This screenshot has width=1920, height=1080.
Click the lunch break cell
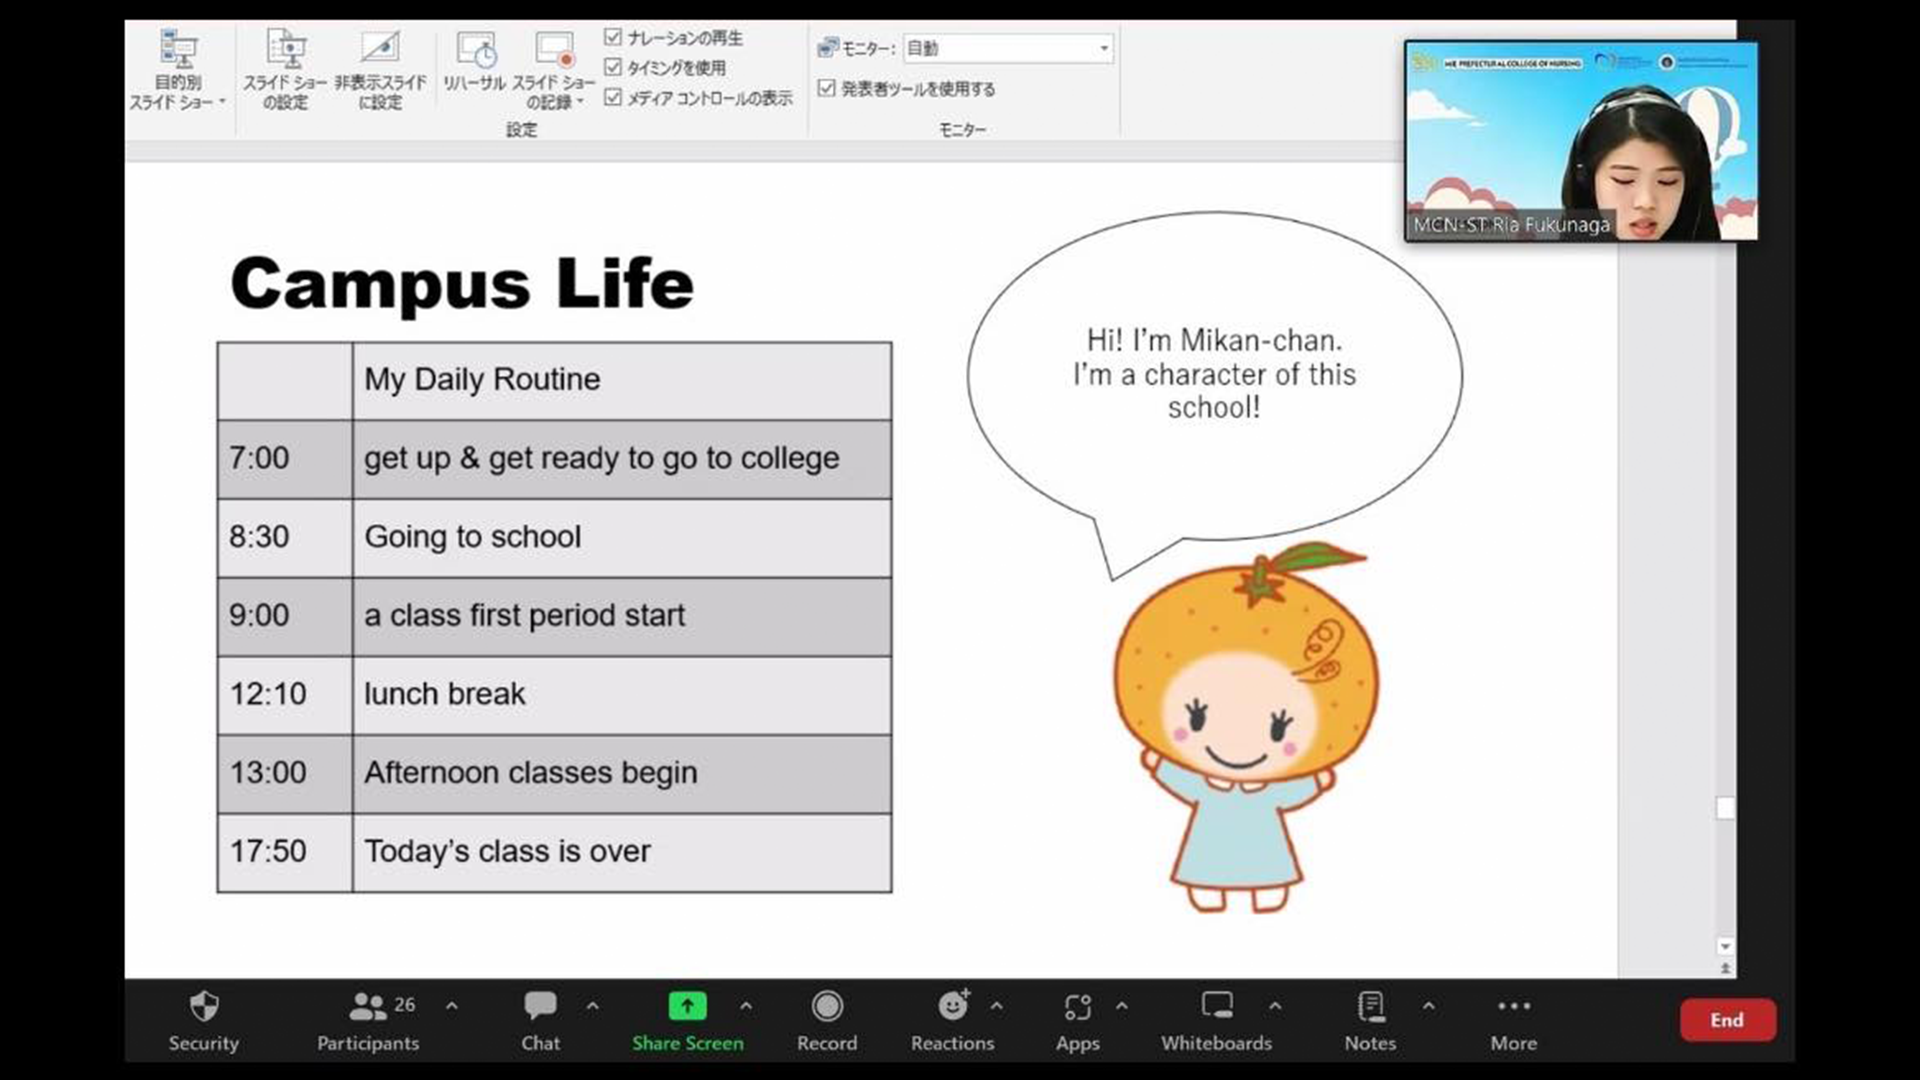(622, 695)
